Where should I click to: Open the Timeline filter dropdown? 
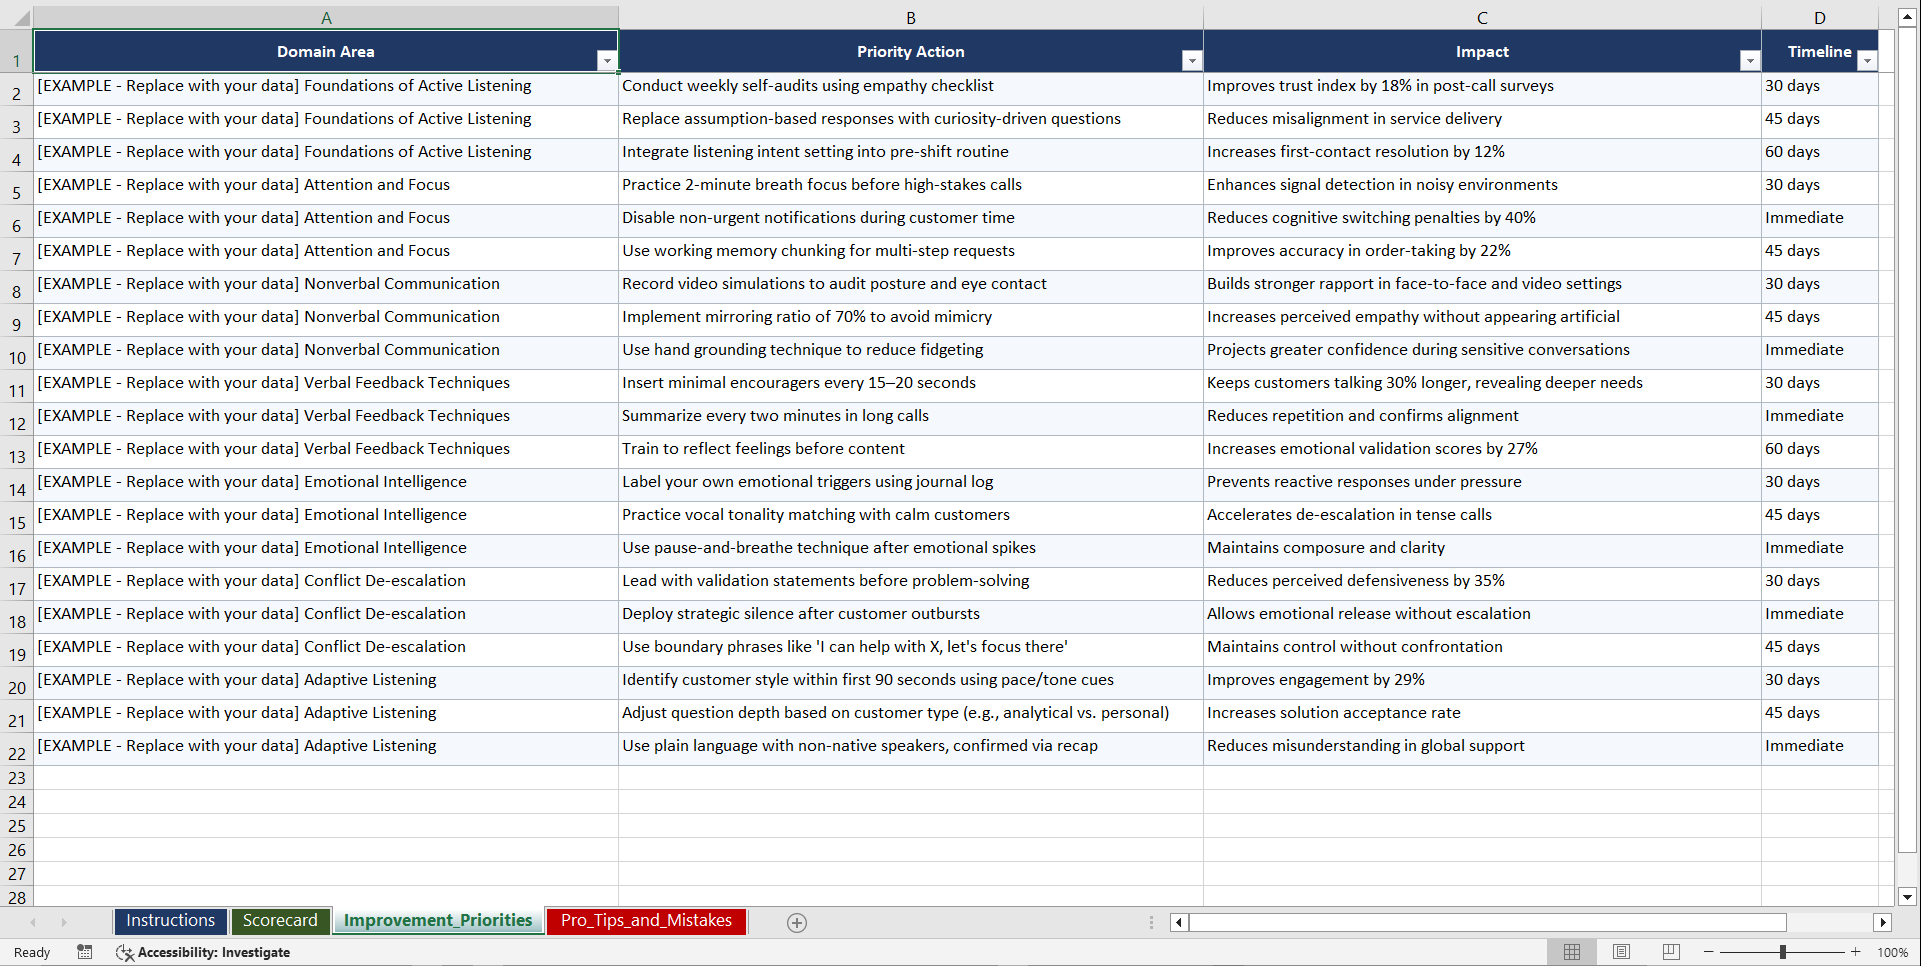pos(1866,61)
